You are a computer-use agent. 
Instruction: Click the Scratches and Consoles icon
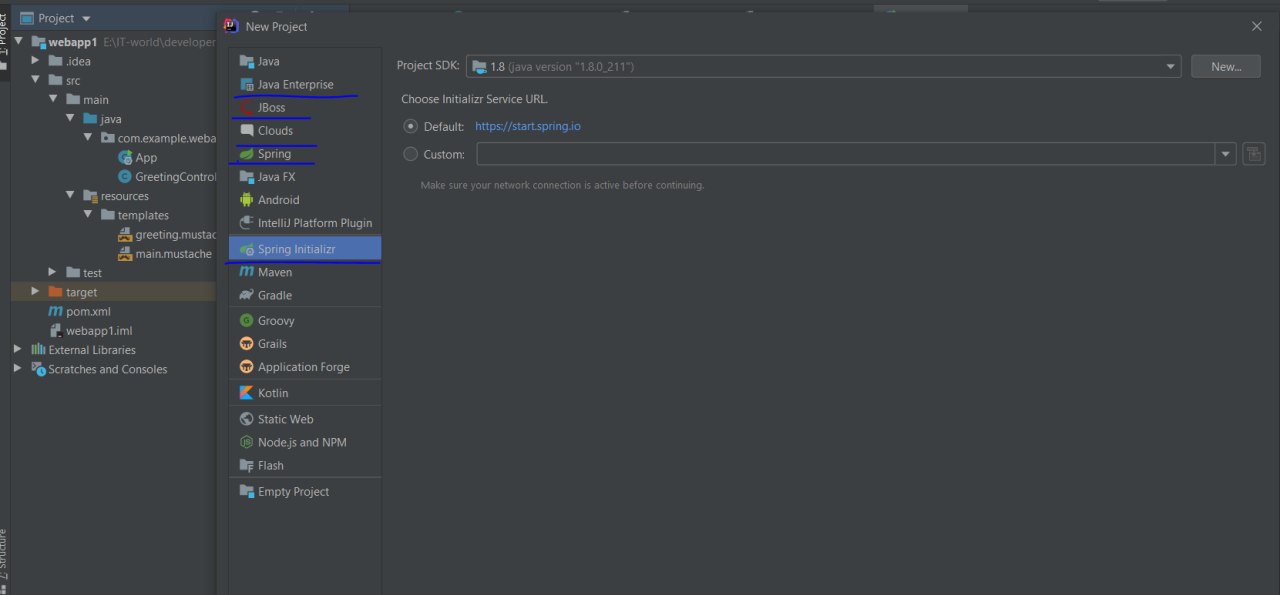[x=39, y=369]
